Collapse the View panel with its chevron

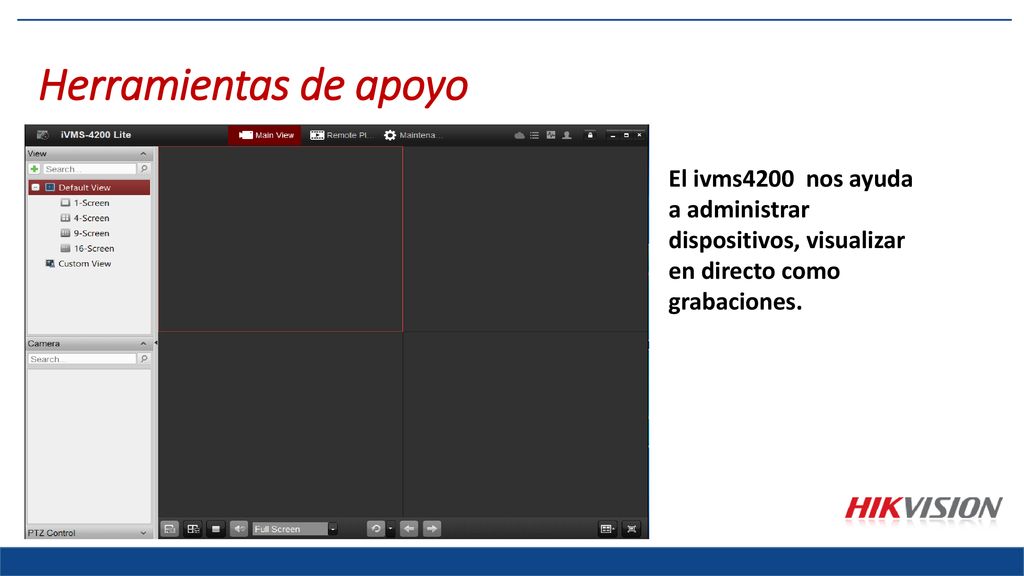(143, 153)
